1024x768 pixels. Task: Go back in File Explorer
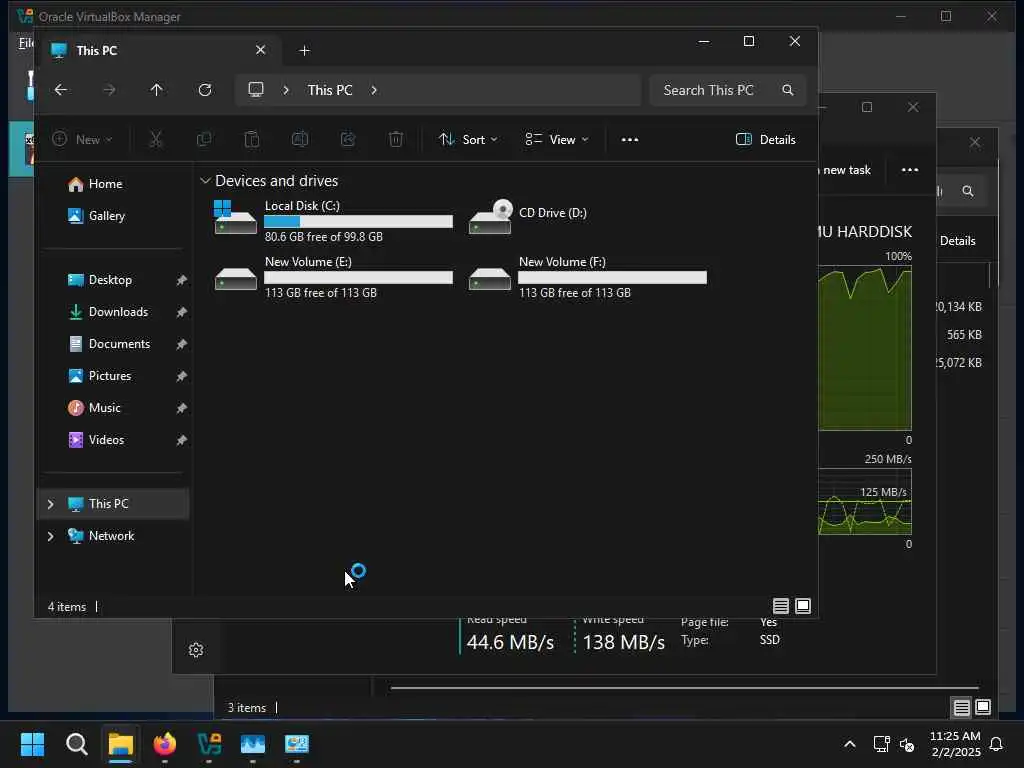pos(61,90)
